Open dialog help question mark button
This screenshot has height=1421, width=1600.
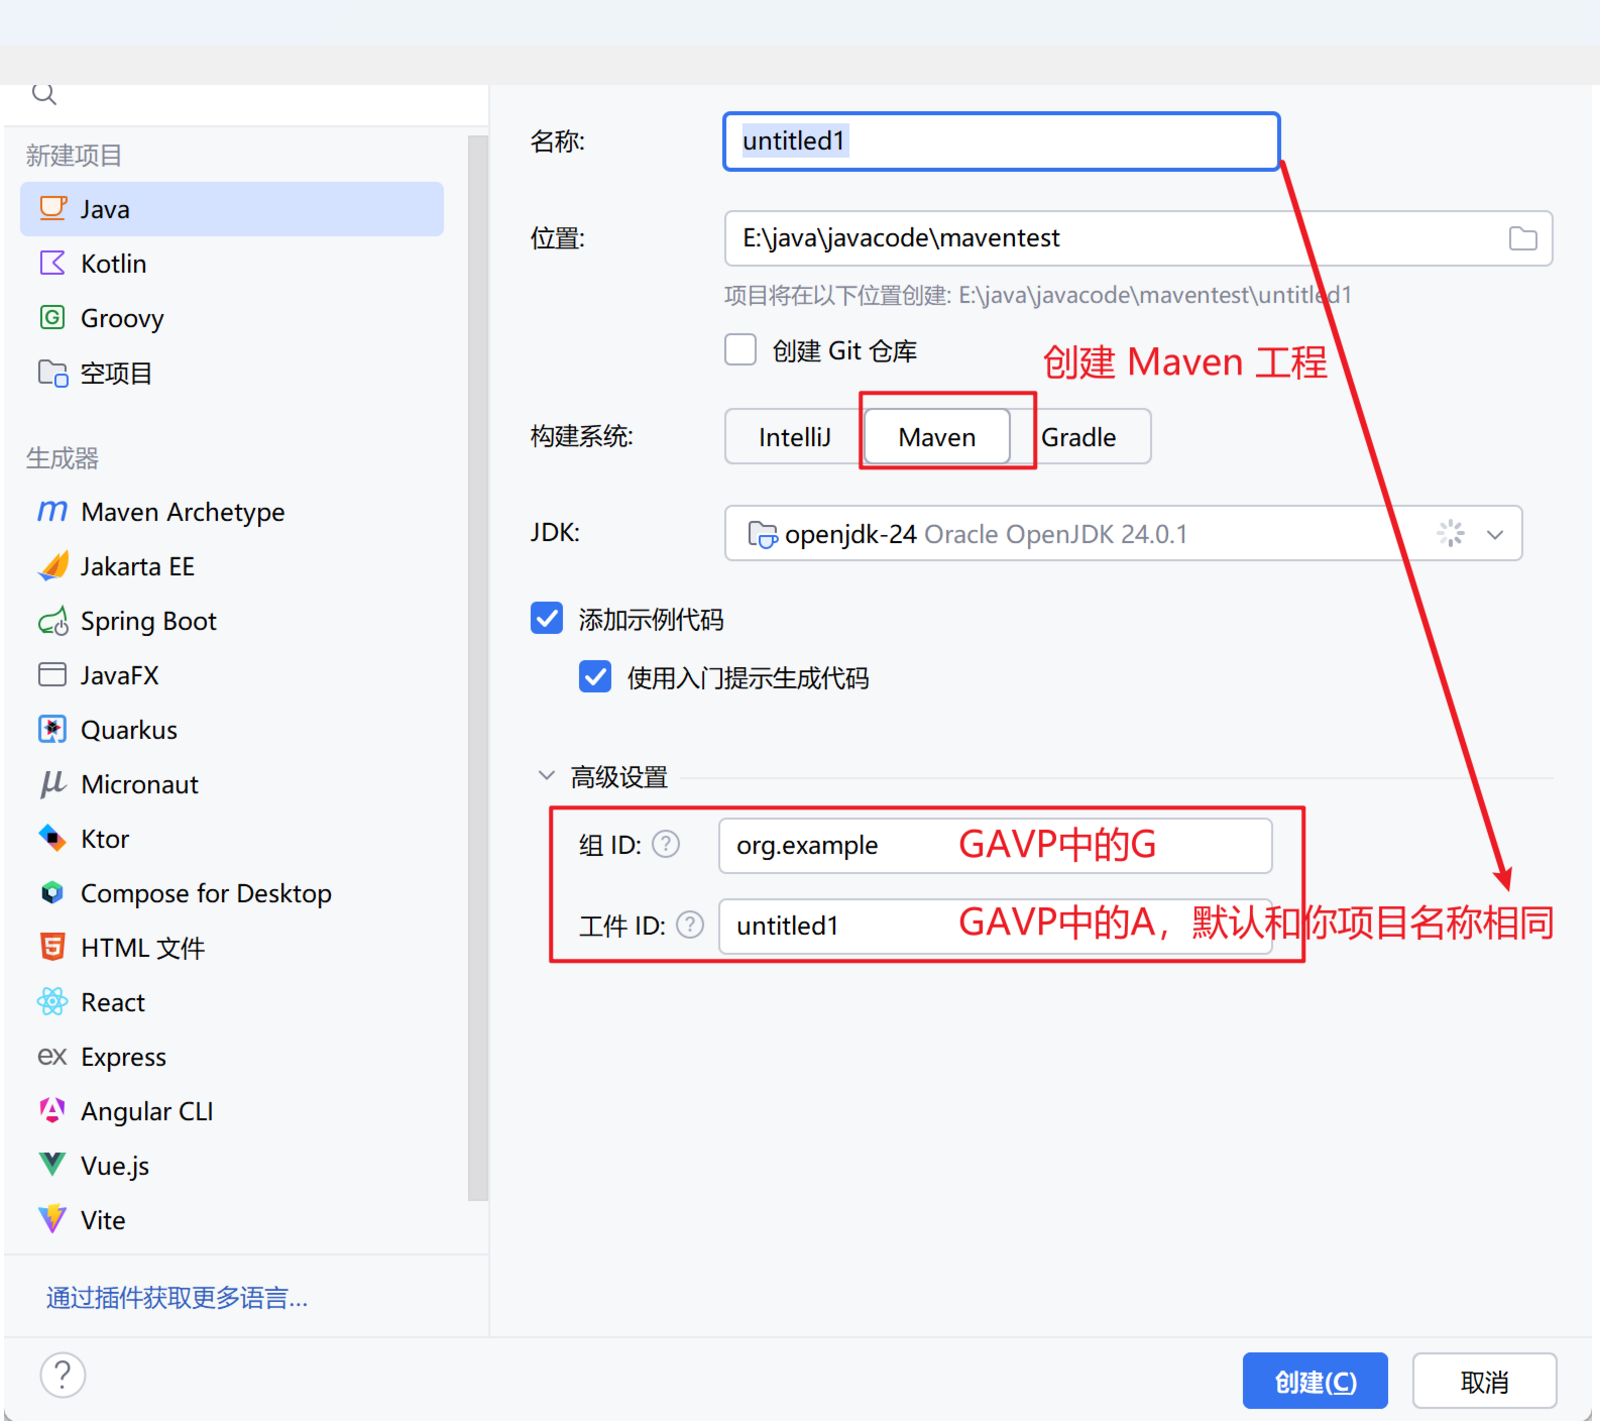[63, 1375]
